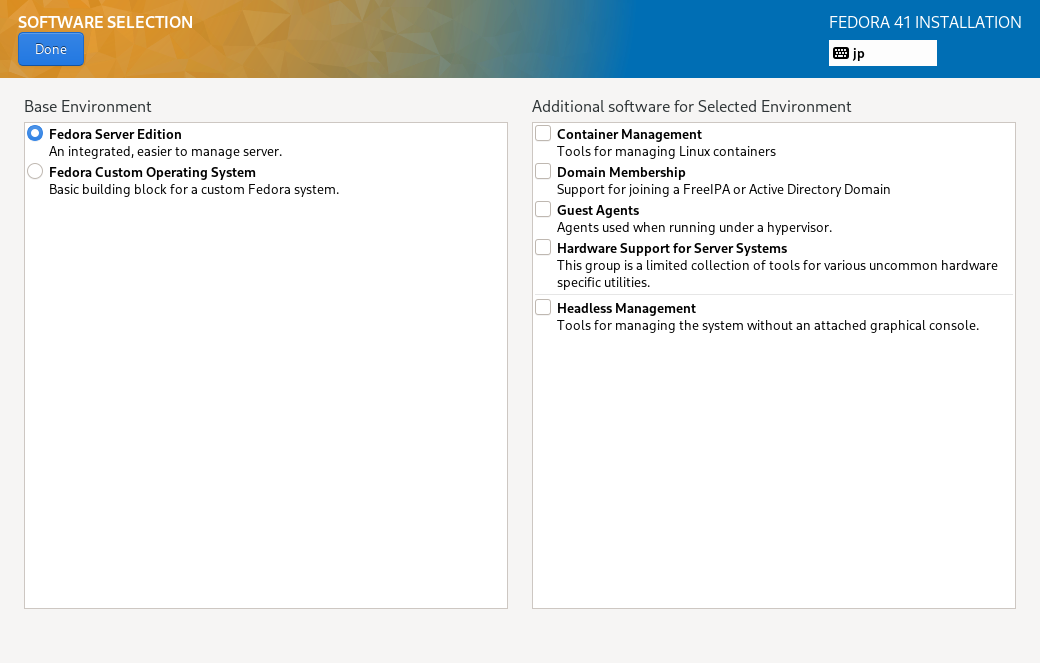
Task: Click 'Agents used when running under a hypervisor.'
Action: (x=694, y=227)
